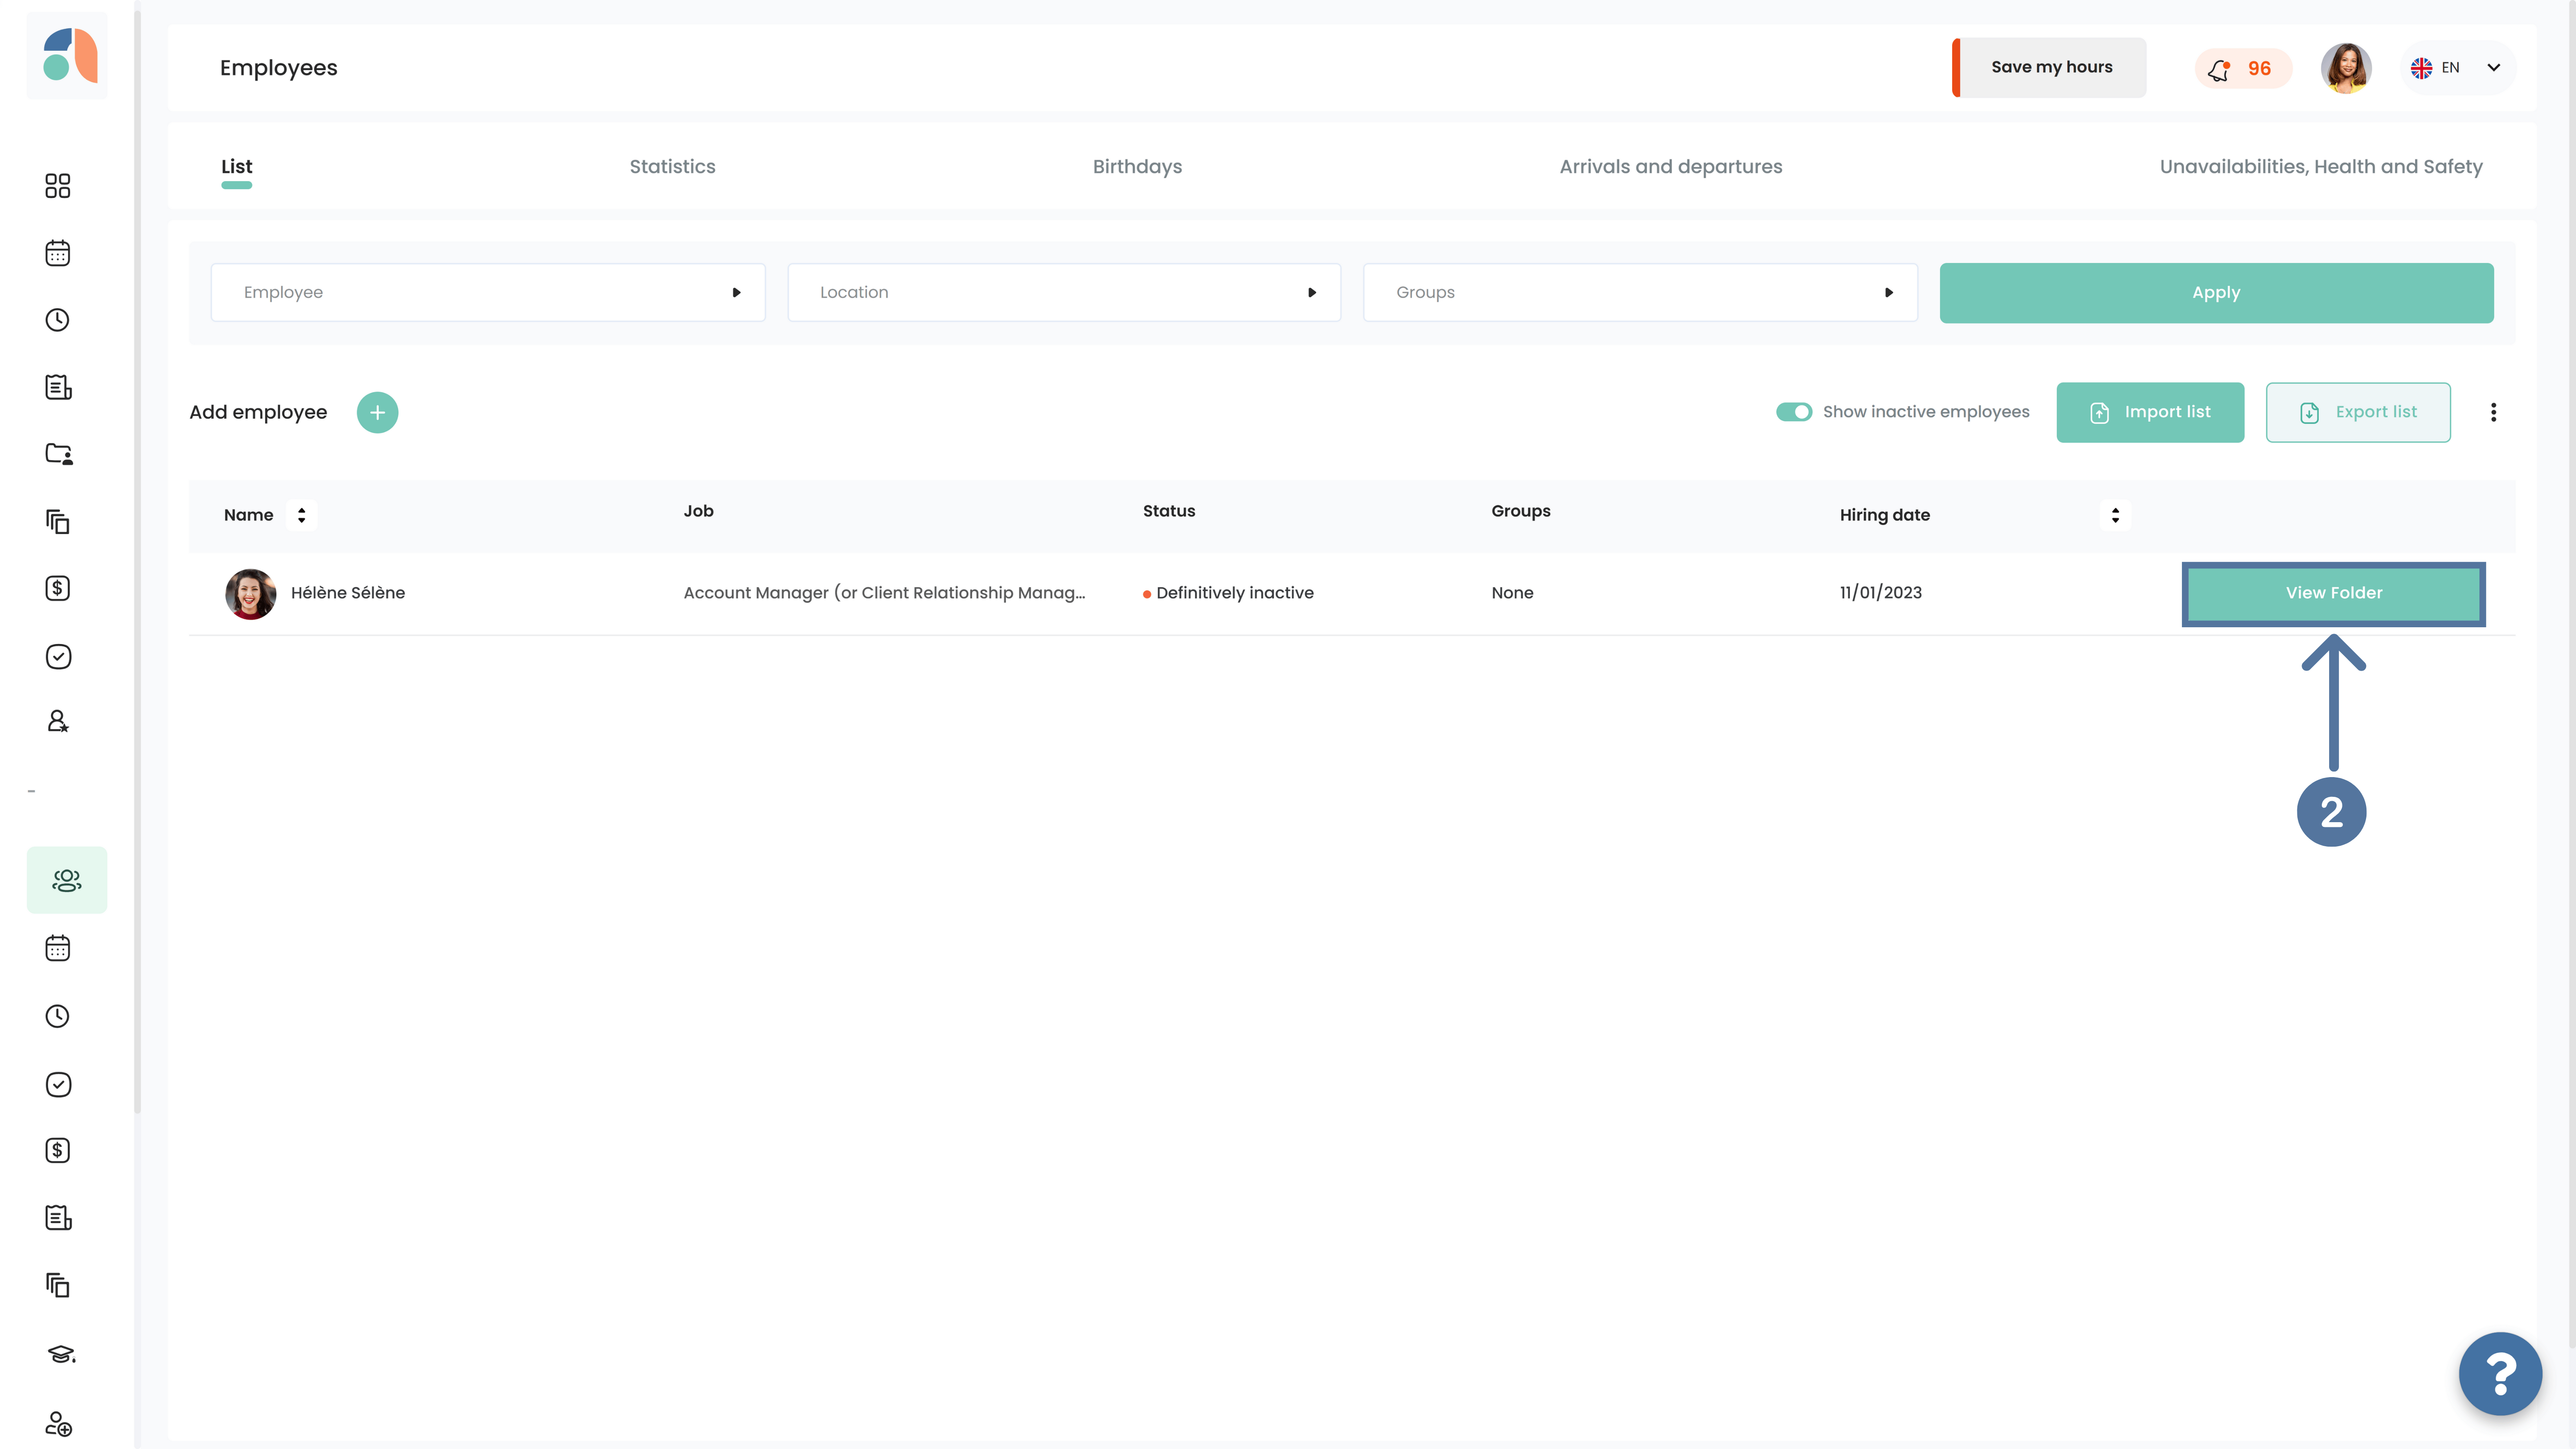Click the Apply filter button
The height and width of the screenshot is (1449, 2576).
[2216, 292]
